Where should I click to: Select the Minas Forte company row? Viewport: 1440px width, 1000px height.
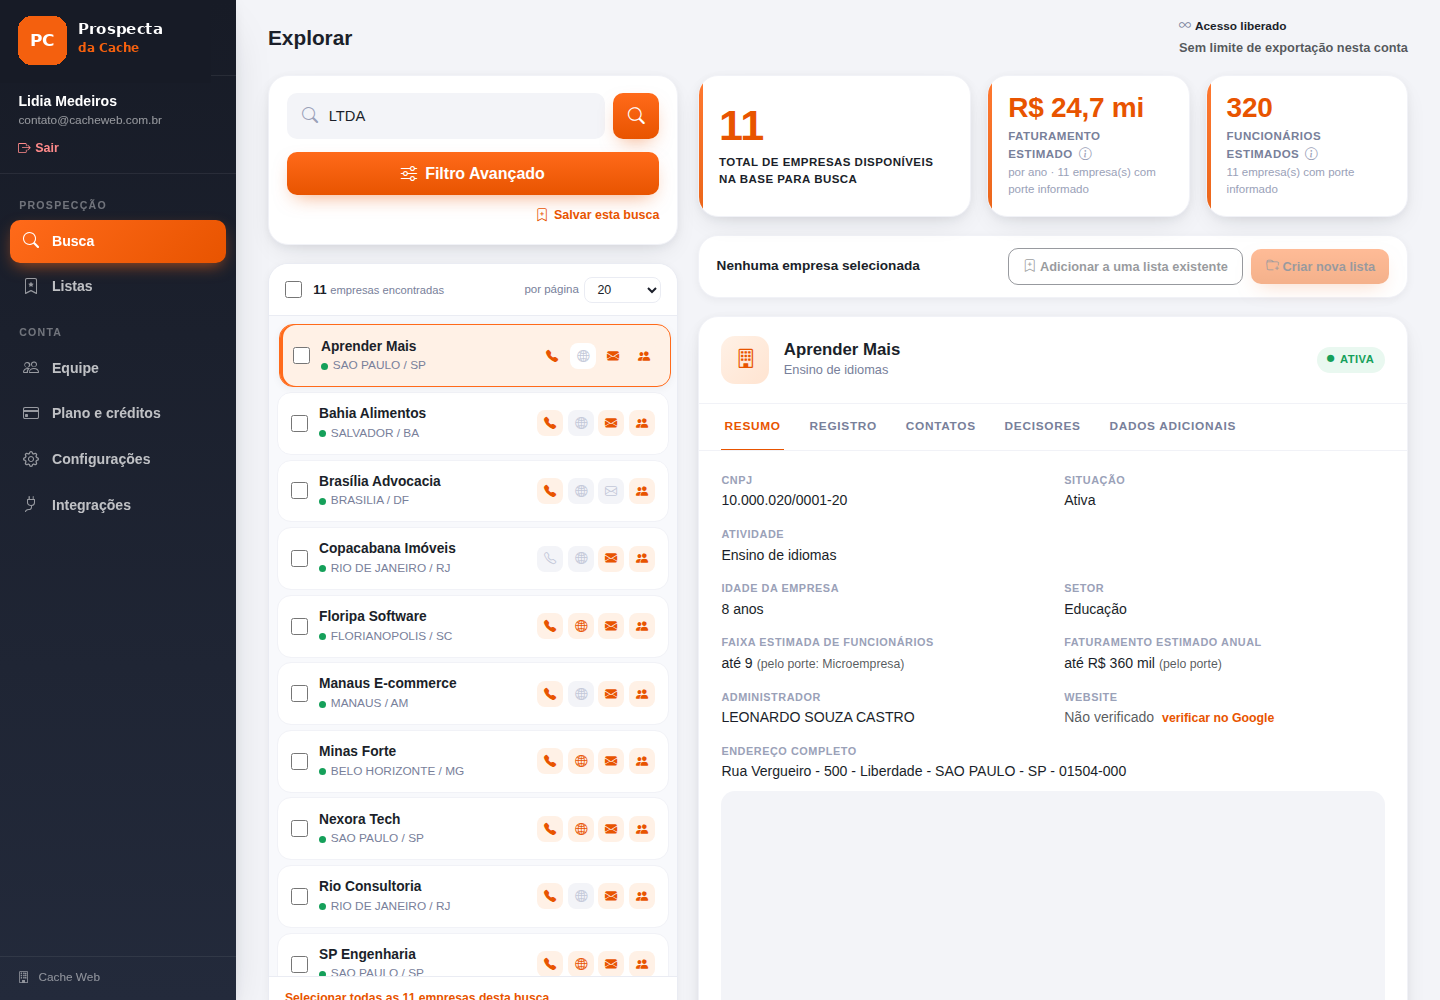(x=473, y=761)
